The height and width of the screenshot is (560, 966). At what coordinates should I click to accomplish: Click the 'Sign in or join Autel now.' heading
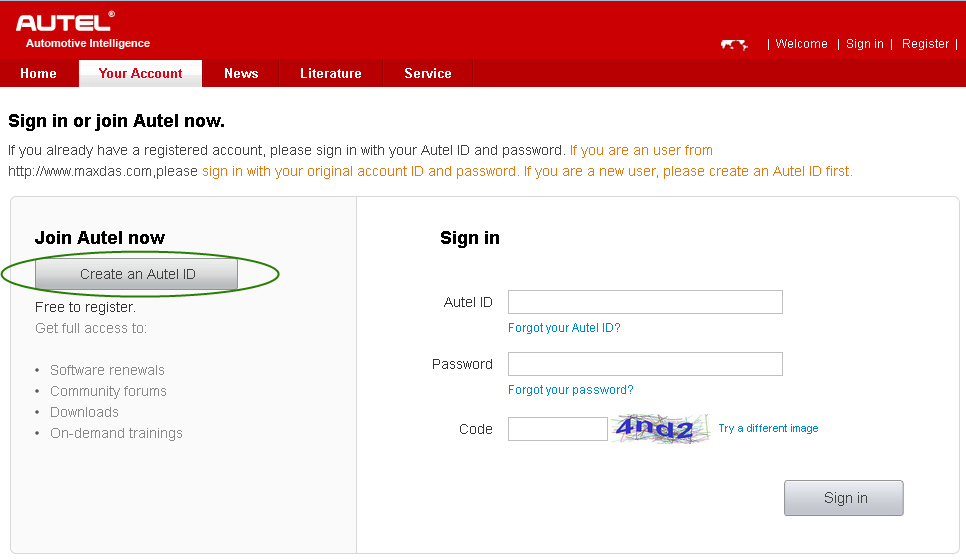(x=116, y=121)
